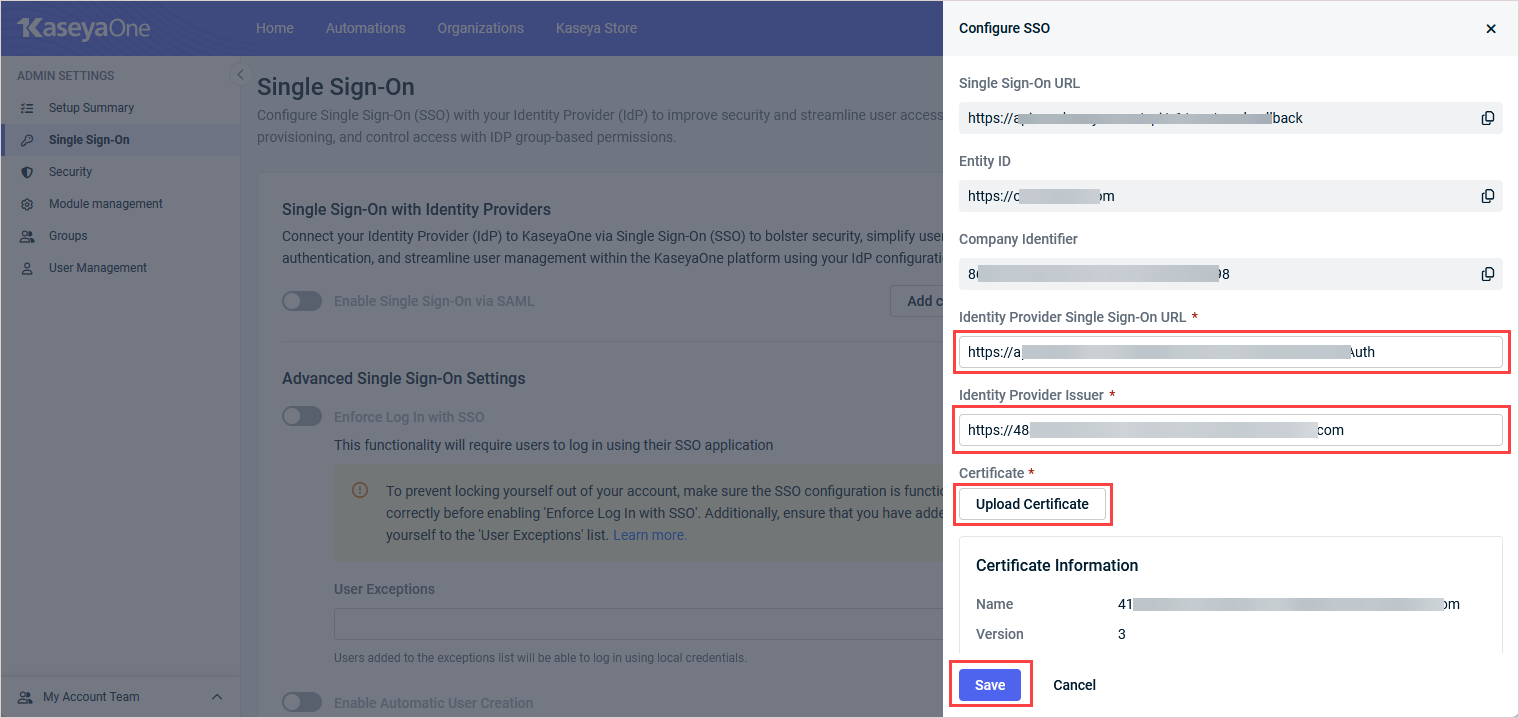Expand the My Account Team menu
This screenshot has height=718, width=1519.
pyautogui.click(x=217, y=697)
